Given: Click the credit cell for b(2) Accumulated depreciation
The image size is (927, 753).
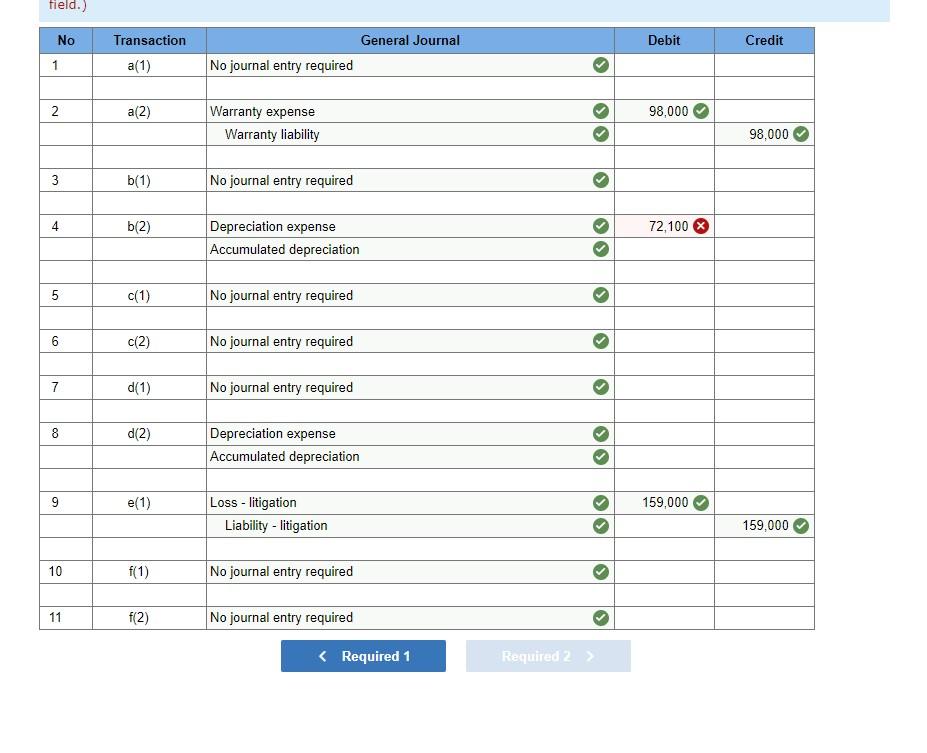Looking at the screenshot, I should coord(764,249).
